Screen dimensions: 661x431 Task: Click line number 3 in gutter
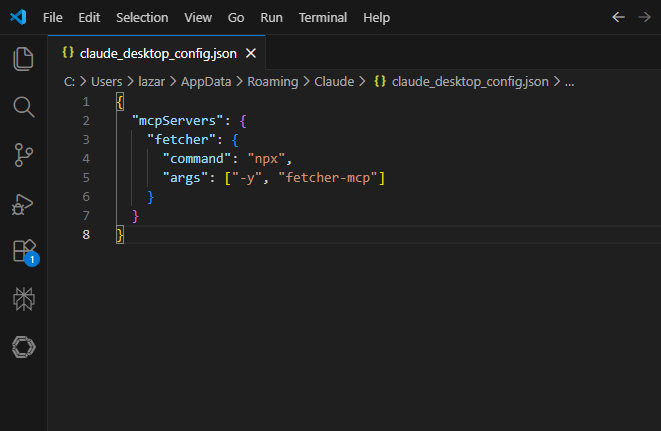pos(86,140)
